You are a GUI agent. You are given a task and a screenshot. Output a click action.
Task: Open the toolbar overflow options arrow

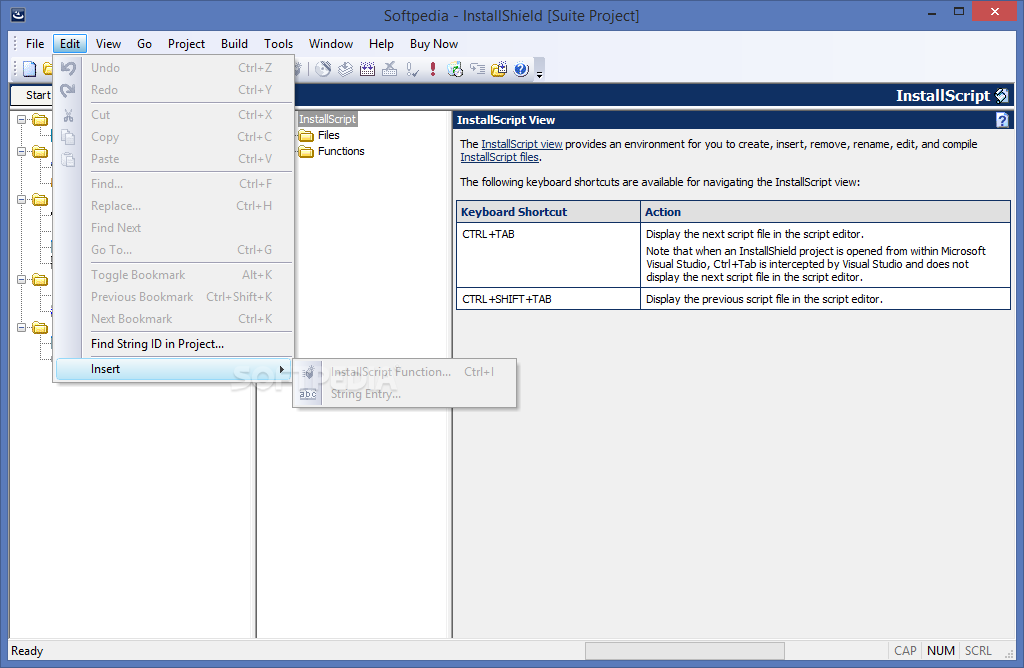(x=539, y=70)
